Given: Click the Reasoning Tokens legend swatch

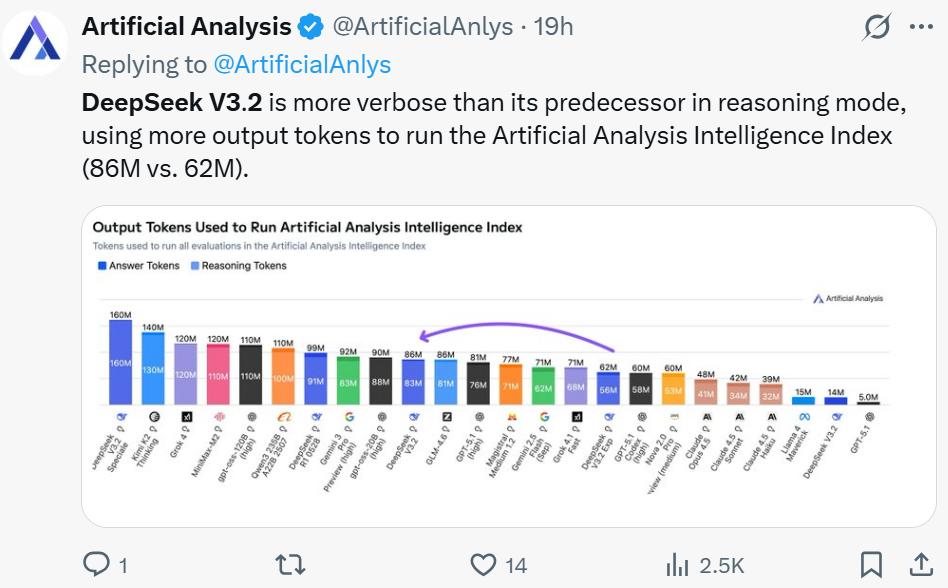Looking at the screenshot, I should [x=195, y=266].
